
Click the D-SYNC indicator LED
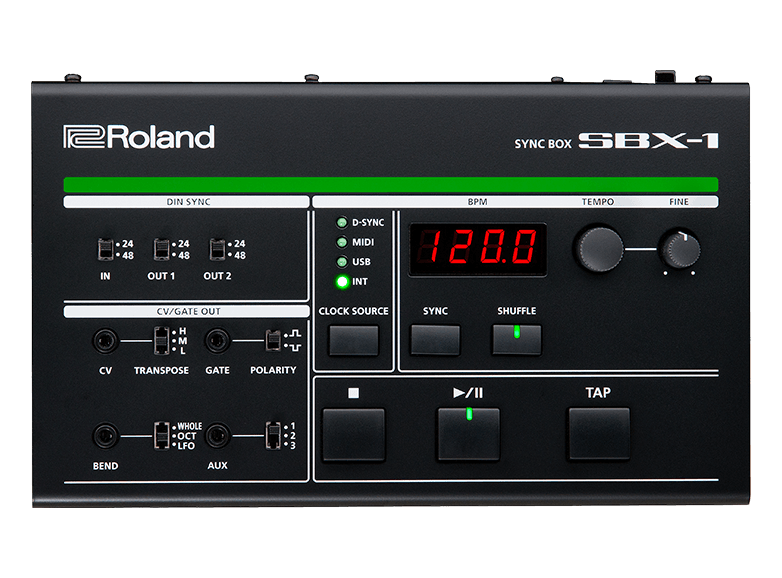point(342,222)
